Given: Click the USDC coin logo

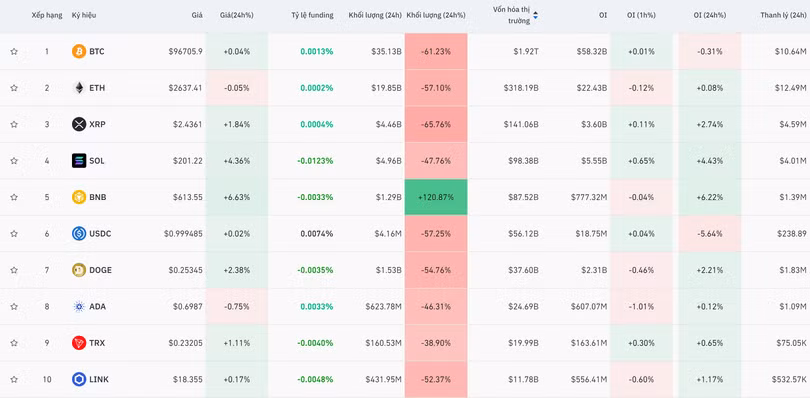Looking at the screenshot, I should (x=79, y=234).
